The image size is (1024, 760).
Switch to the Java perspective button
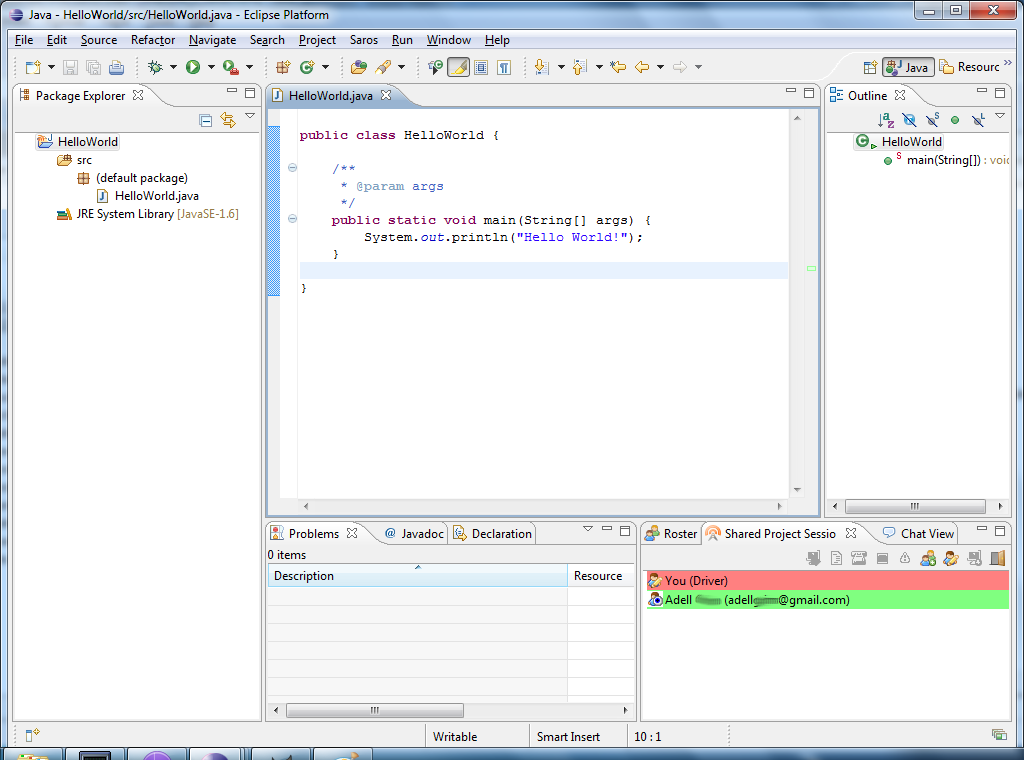[x=909, y=67]
